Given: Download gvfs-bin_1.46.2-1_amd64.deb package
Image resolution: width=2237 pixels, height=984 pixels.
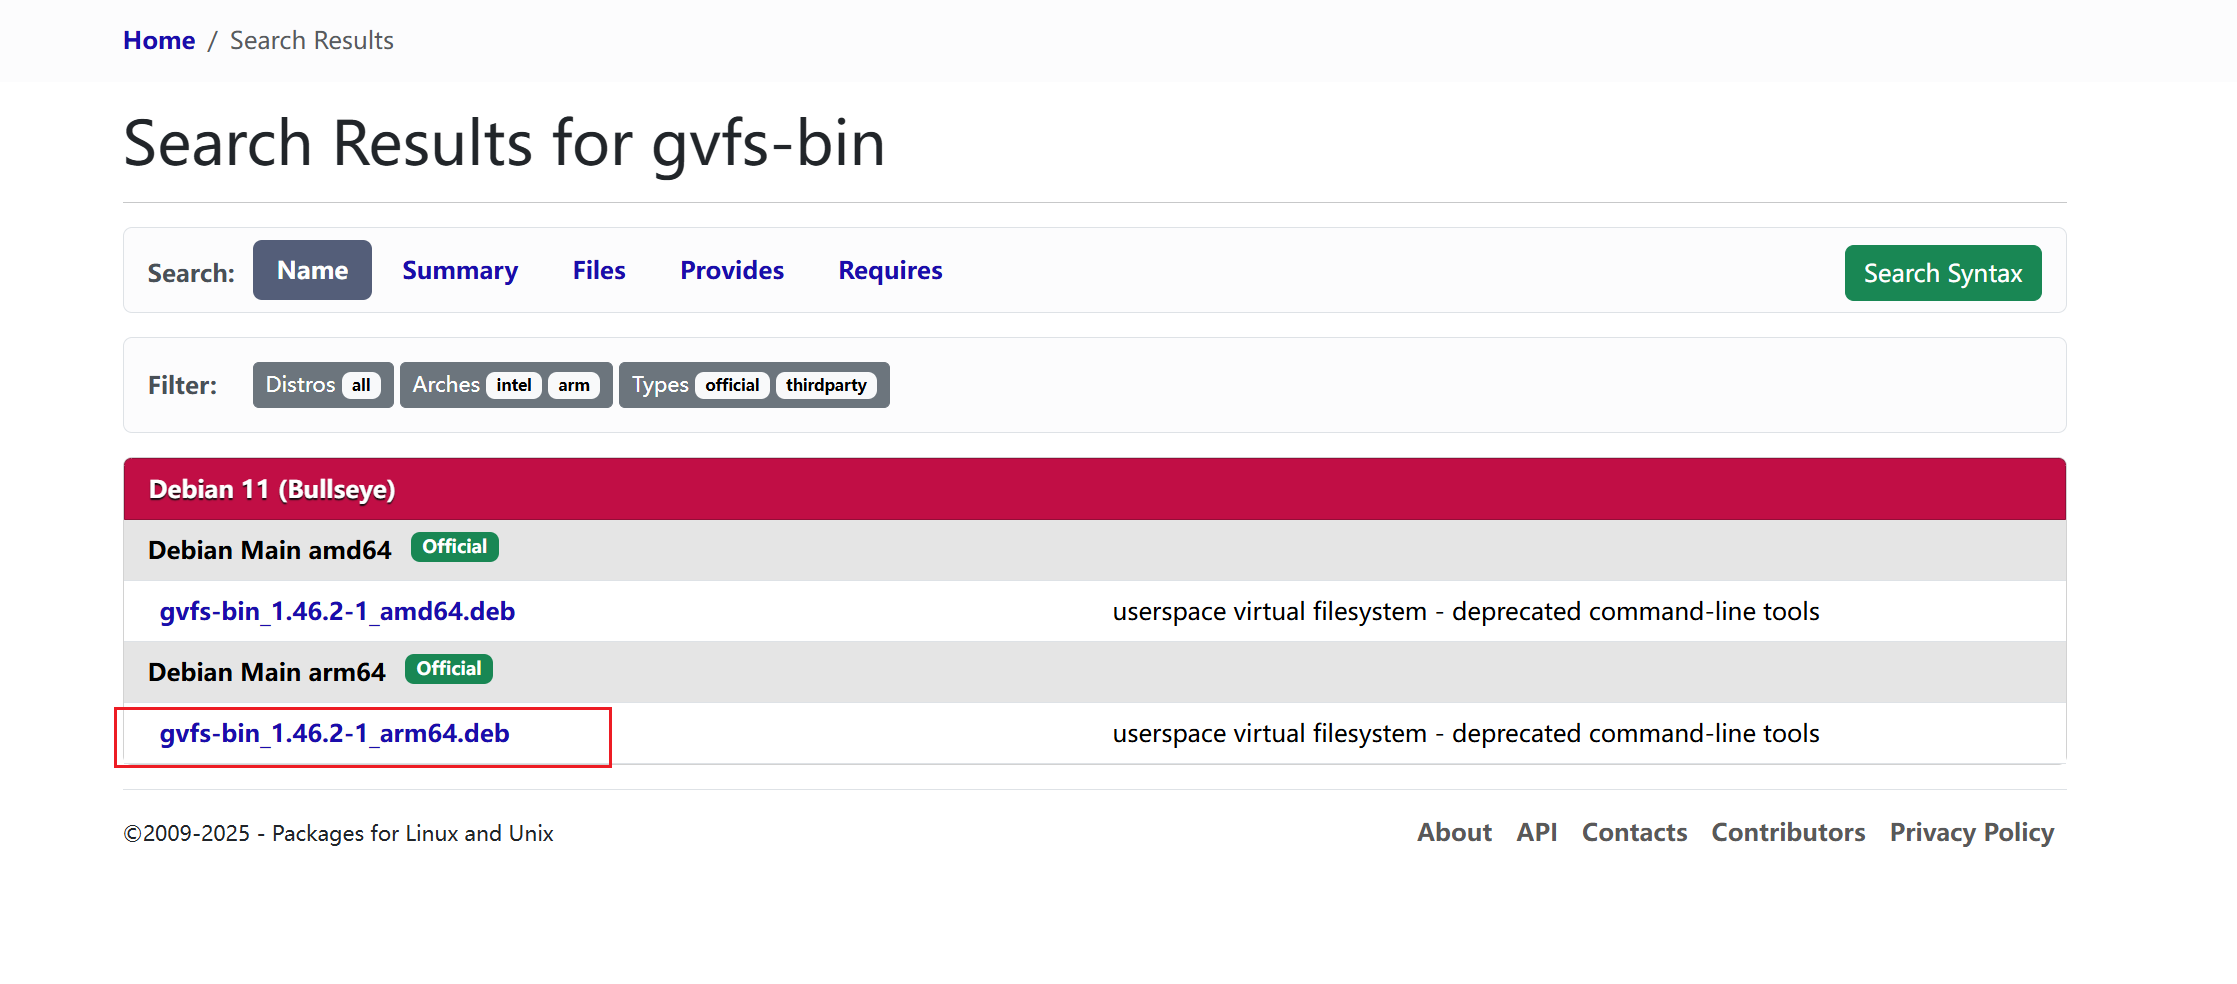Looking at the screenshot, I should [337, 611].
